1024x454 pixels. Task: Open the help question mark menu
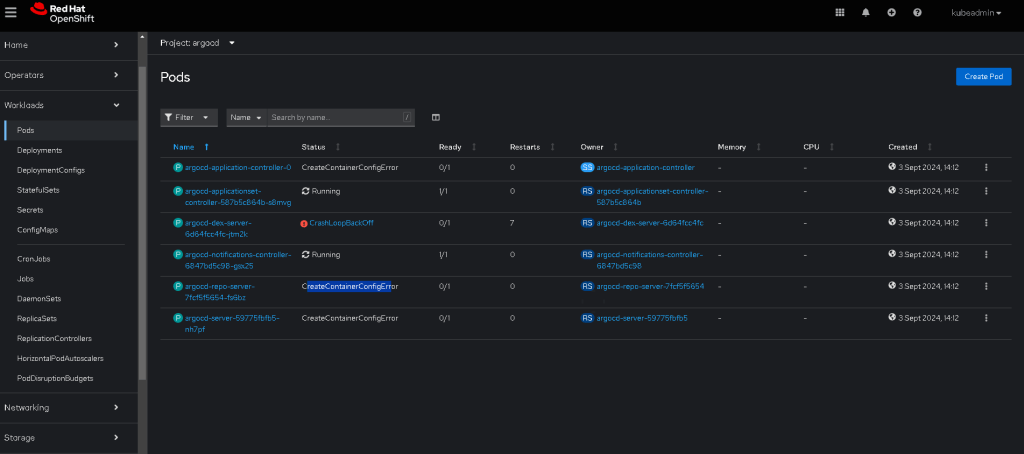[x=917, y=12]
